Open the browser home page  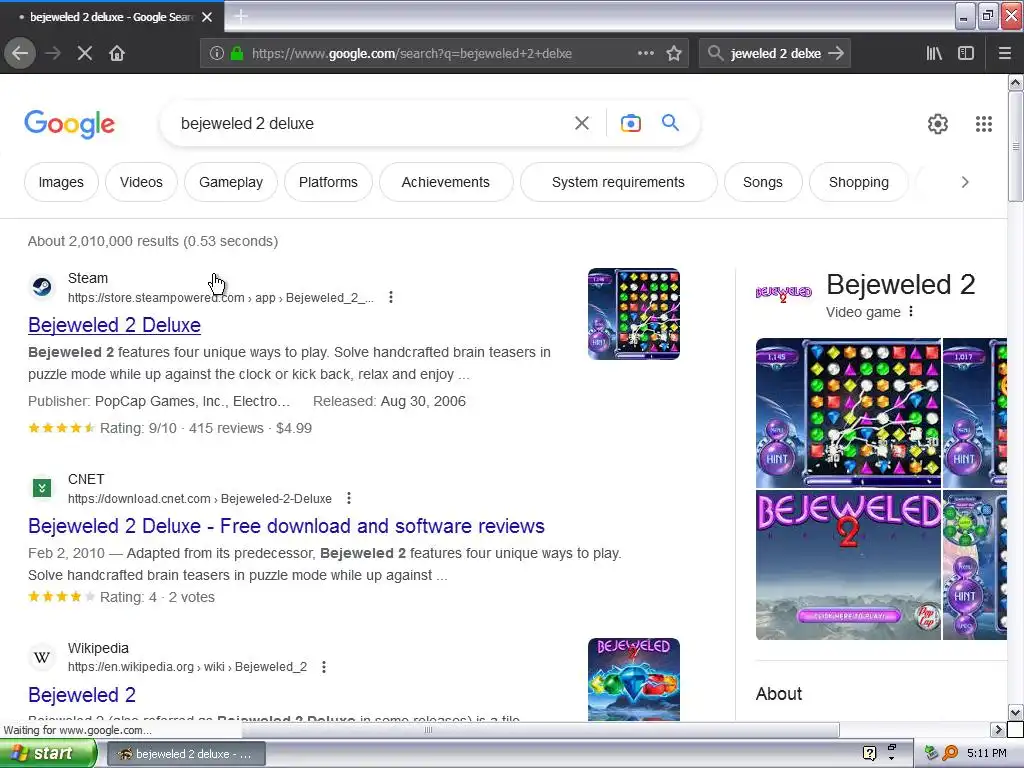[x=117, y=53]
